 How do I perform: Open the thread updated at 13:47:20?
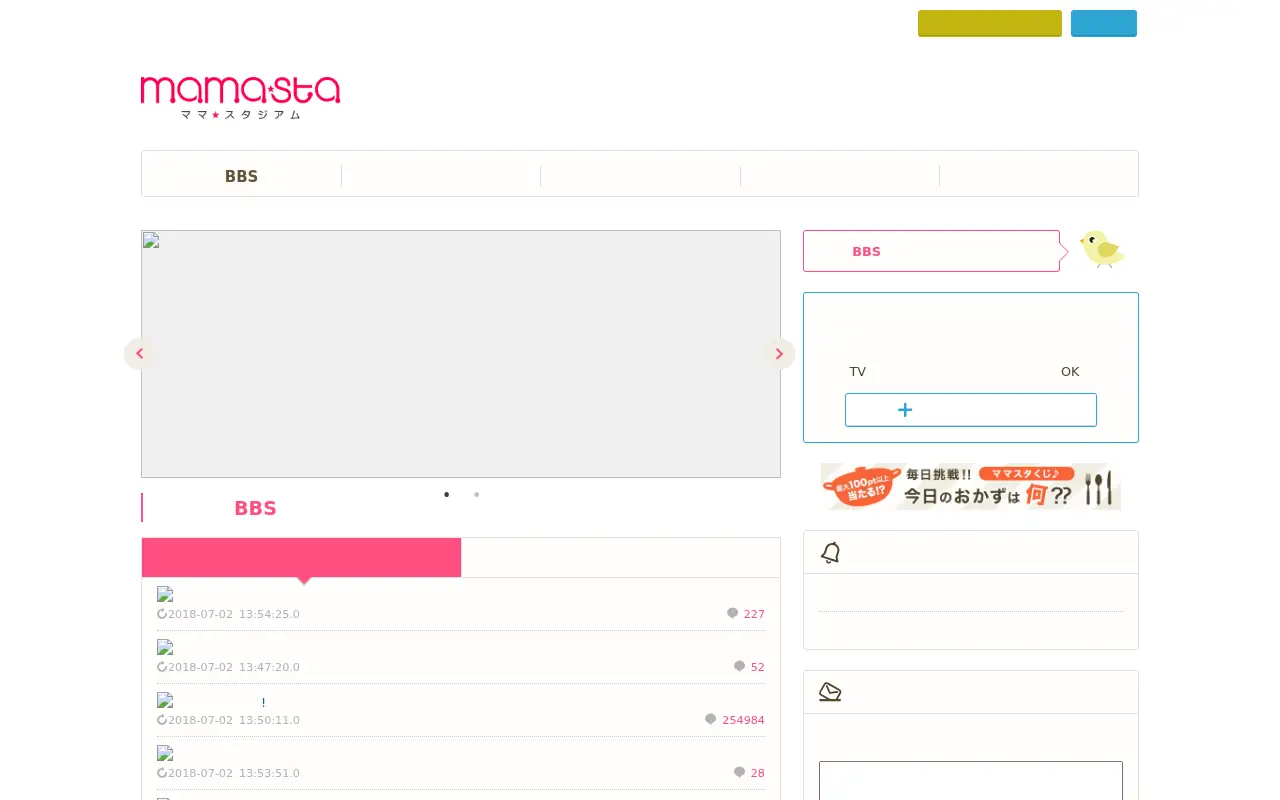pos(461,657)
